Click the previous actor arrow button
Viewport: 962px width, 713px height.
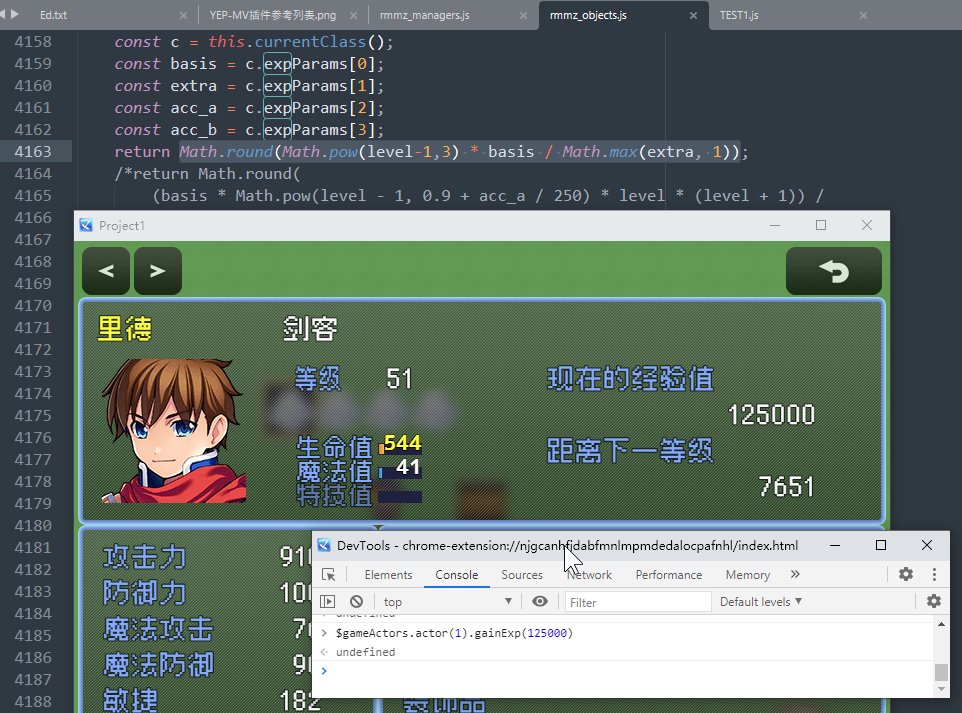click(x=106, y=271)
